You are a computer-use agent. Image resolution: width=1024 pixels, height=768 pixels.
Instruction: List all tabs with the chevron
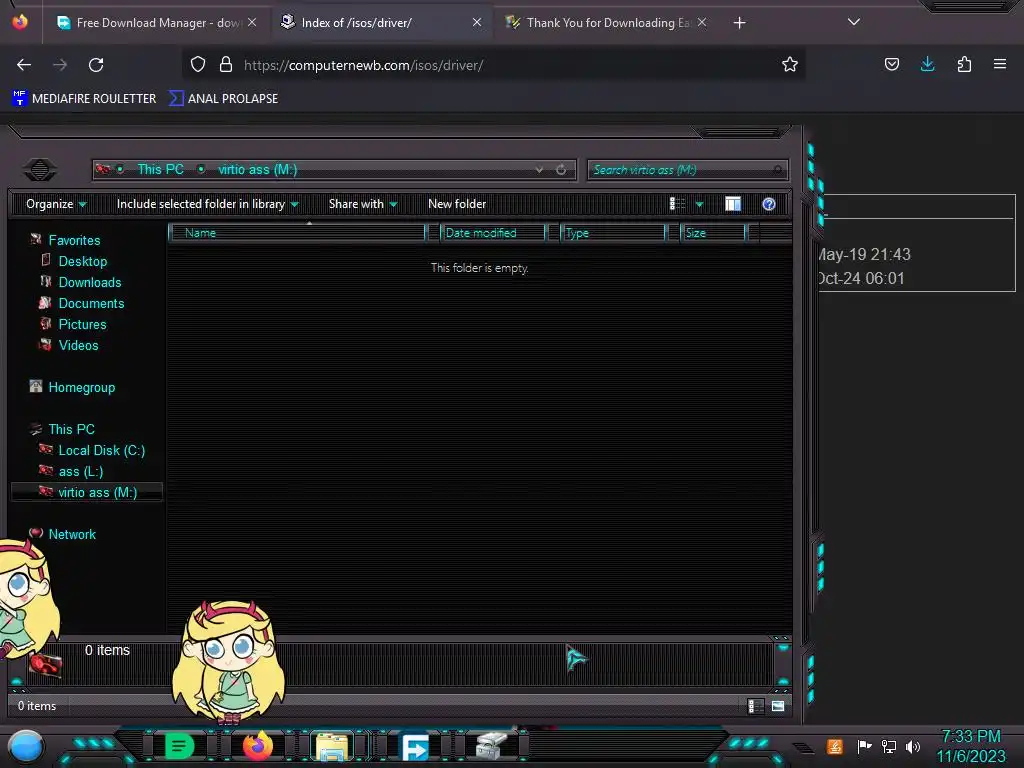pos(854,22)
